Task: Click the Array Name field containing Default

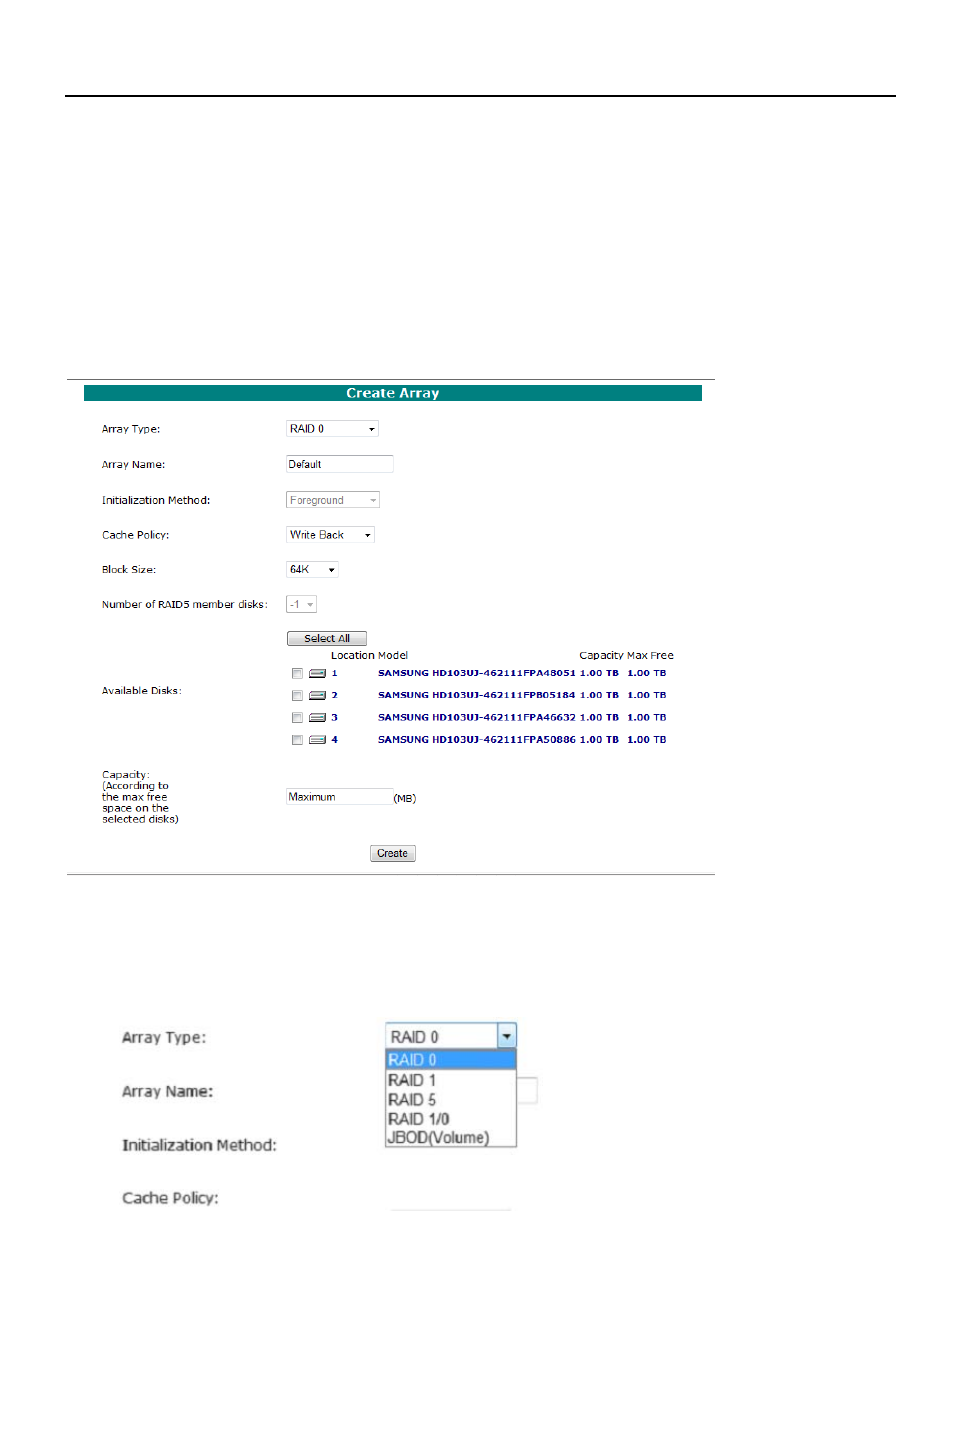Action: pyautogui.click(x=340, y=464)
